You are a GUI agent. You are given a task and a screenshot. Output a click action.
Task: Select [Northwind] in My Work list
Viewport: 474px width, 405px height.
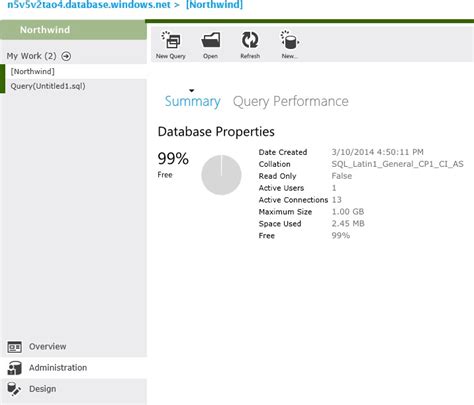(73, 71)
